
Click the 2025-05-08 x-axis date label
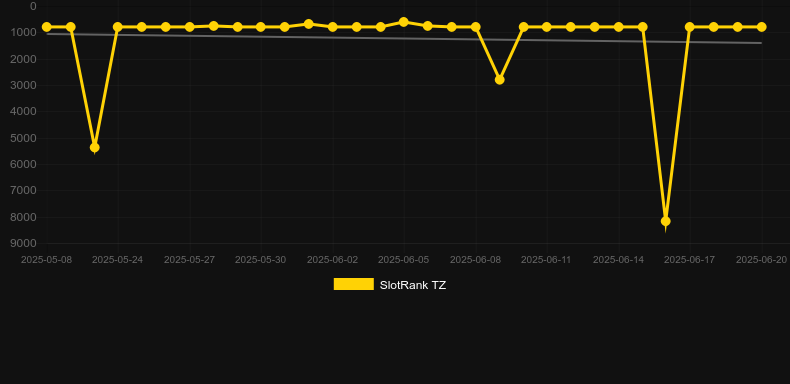tap(46, 260)
